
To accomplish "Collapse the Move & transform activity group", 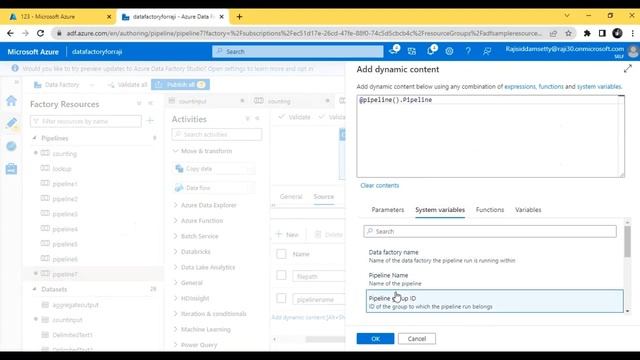I will pyautogui.click(x=176, y=151).
